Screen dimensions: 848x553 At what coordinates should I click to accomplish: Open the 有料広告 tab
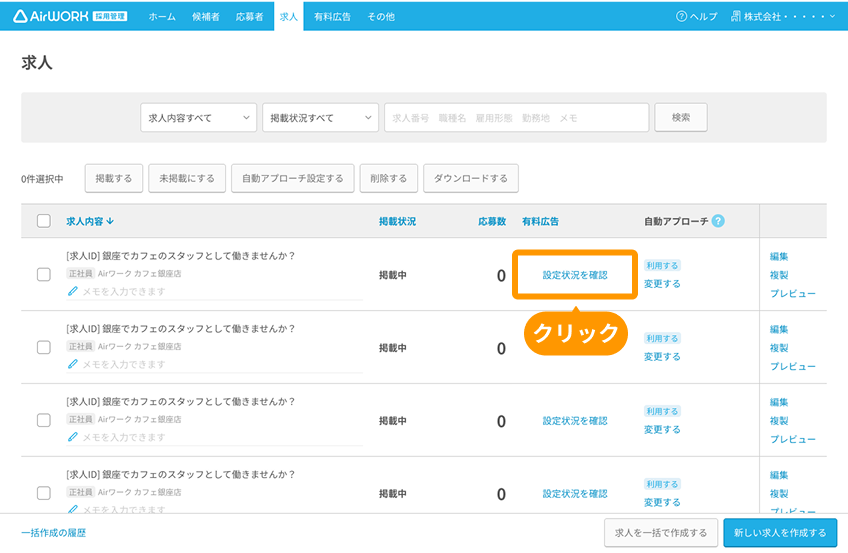tap(332, 17)
